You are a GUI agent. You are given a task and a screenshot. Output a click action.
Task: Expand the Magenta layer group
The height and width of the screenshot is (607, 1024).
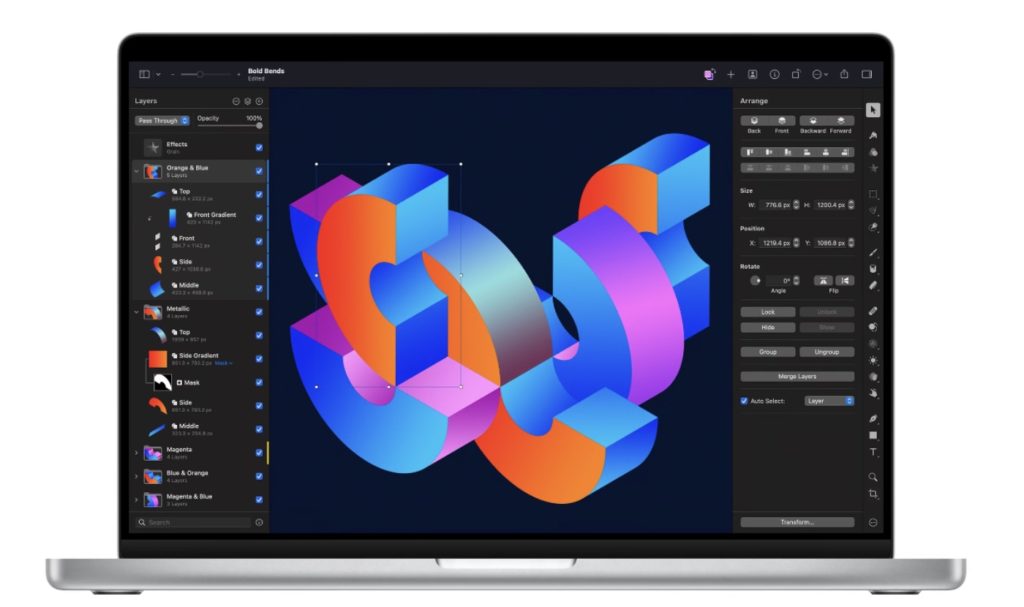click(x=137, y=452)
